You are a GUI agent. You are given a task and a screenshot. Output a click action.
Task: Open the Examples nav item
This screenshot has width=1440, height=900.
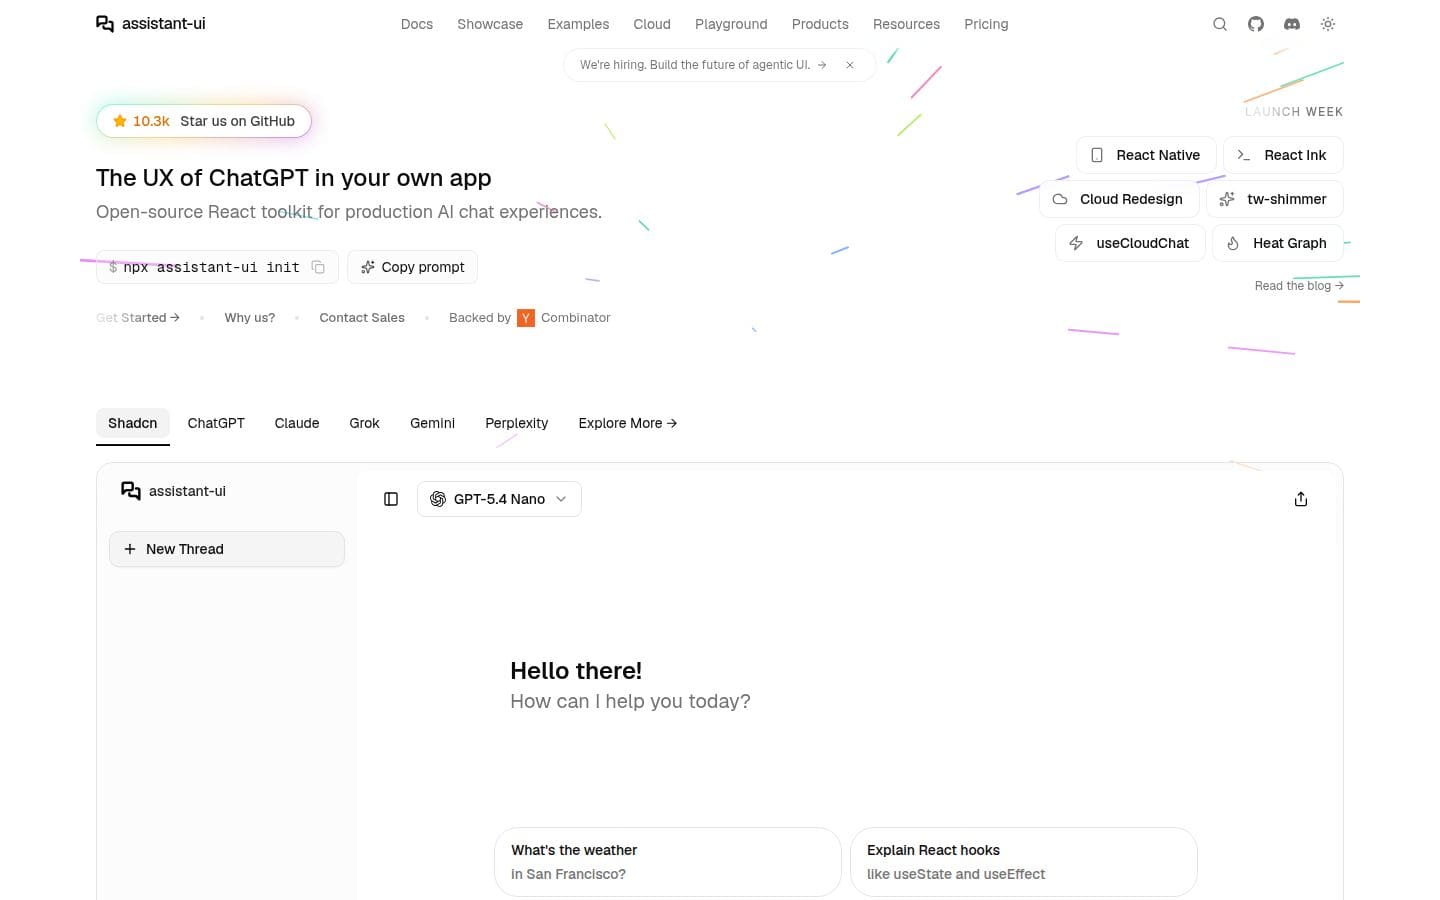578,24
